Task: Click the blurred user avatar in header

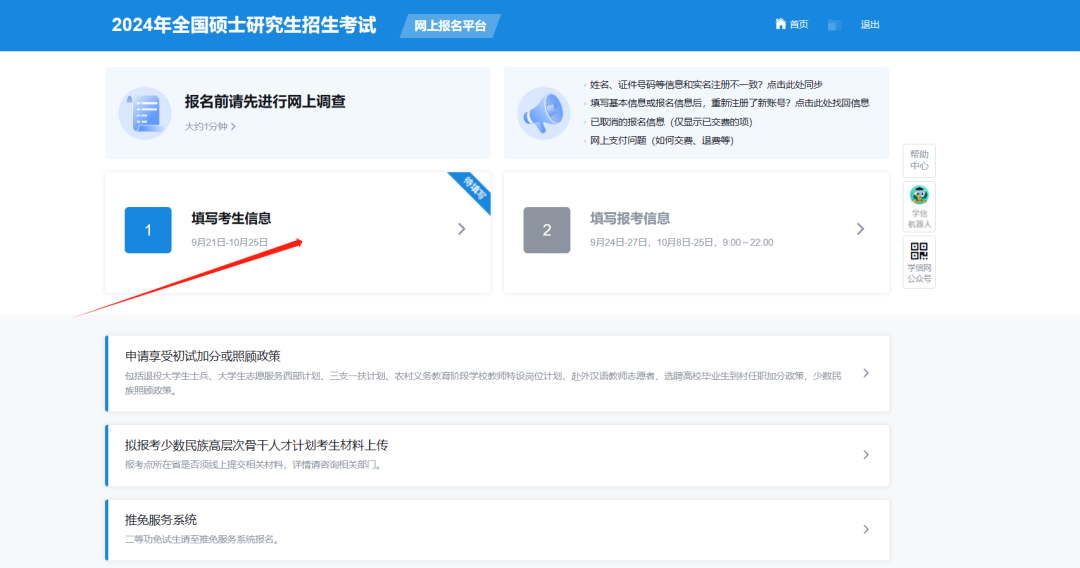Action: click(x=834, y=25)
